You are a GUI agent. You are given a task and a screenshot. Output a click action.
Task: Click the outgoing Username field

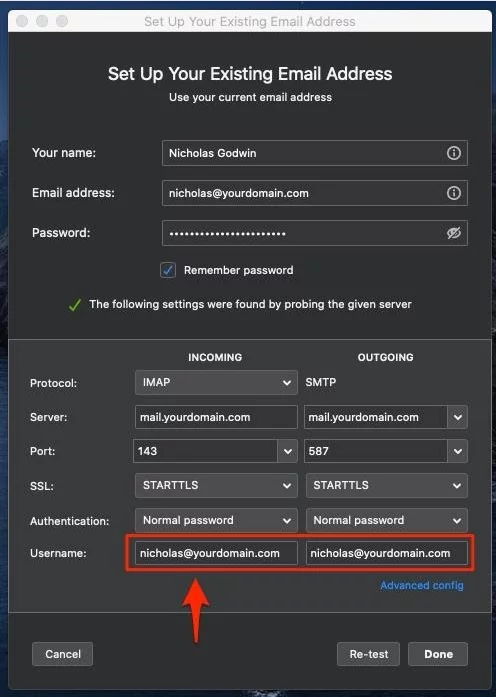387,553
